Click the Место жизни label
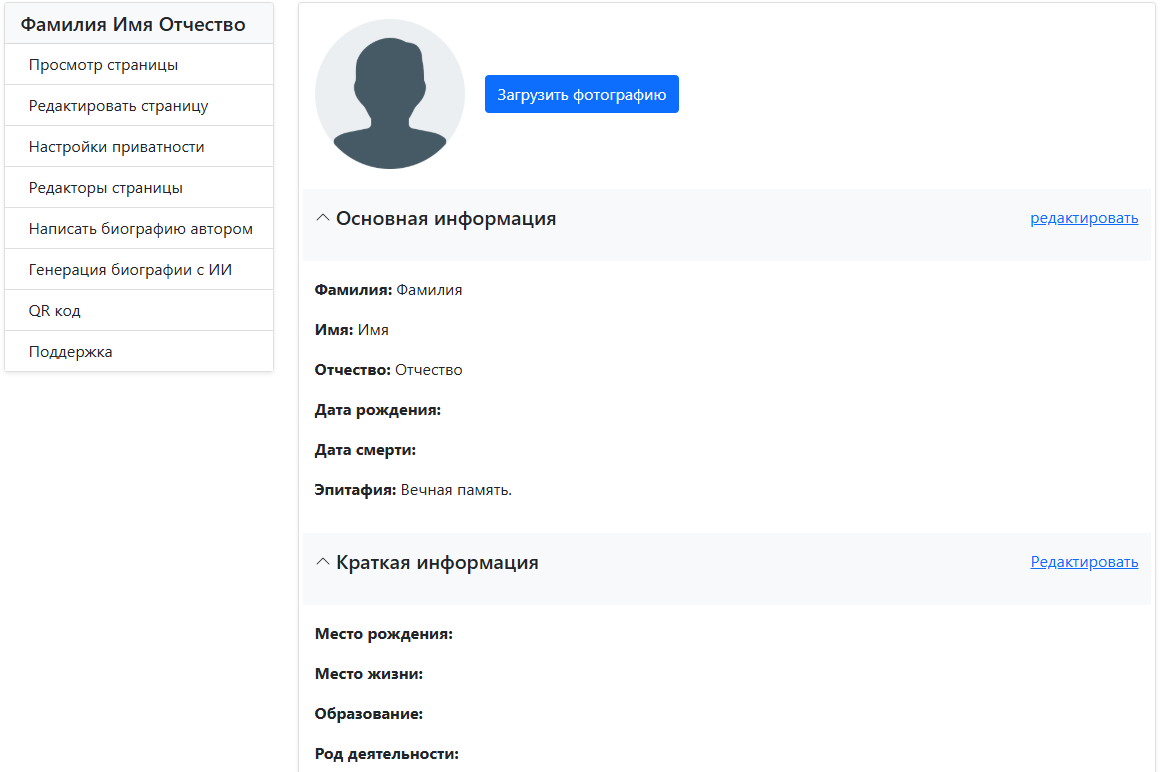 pyautogui.click(x=369, y=674)
